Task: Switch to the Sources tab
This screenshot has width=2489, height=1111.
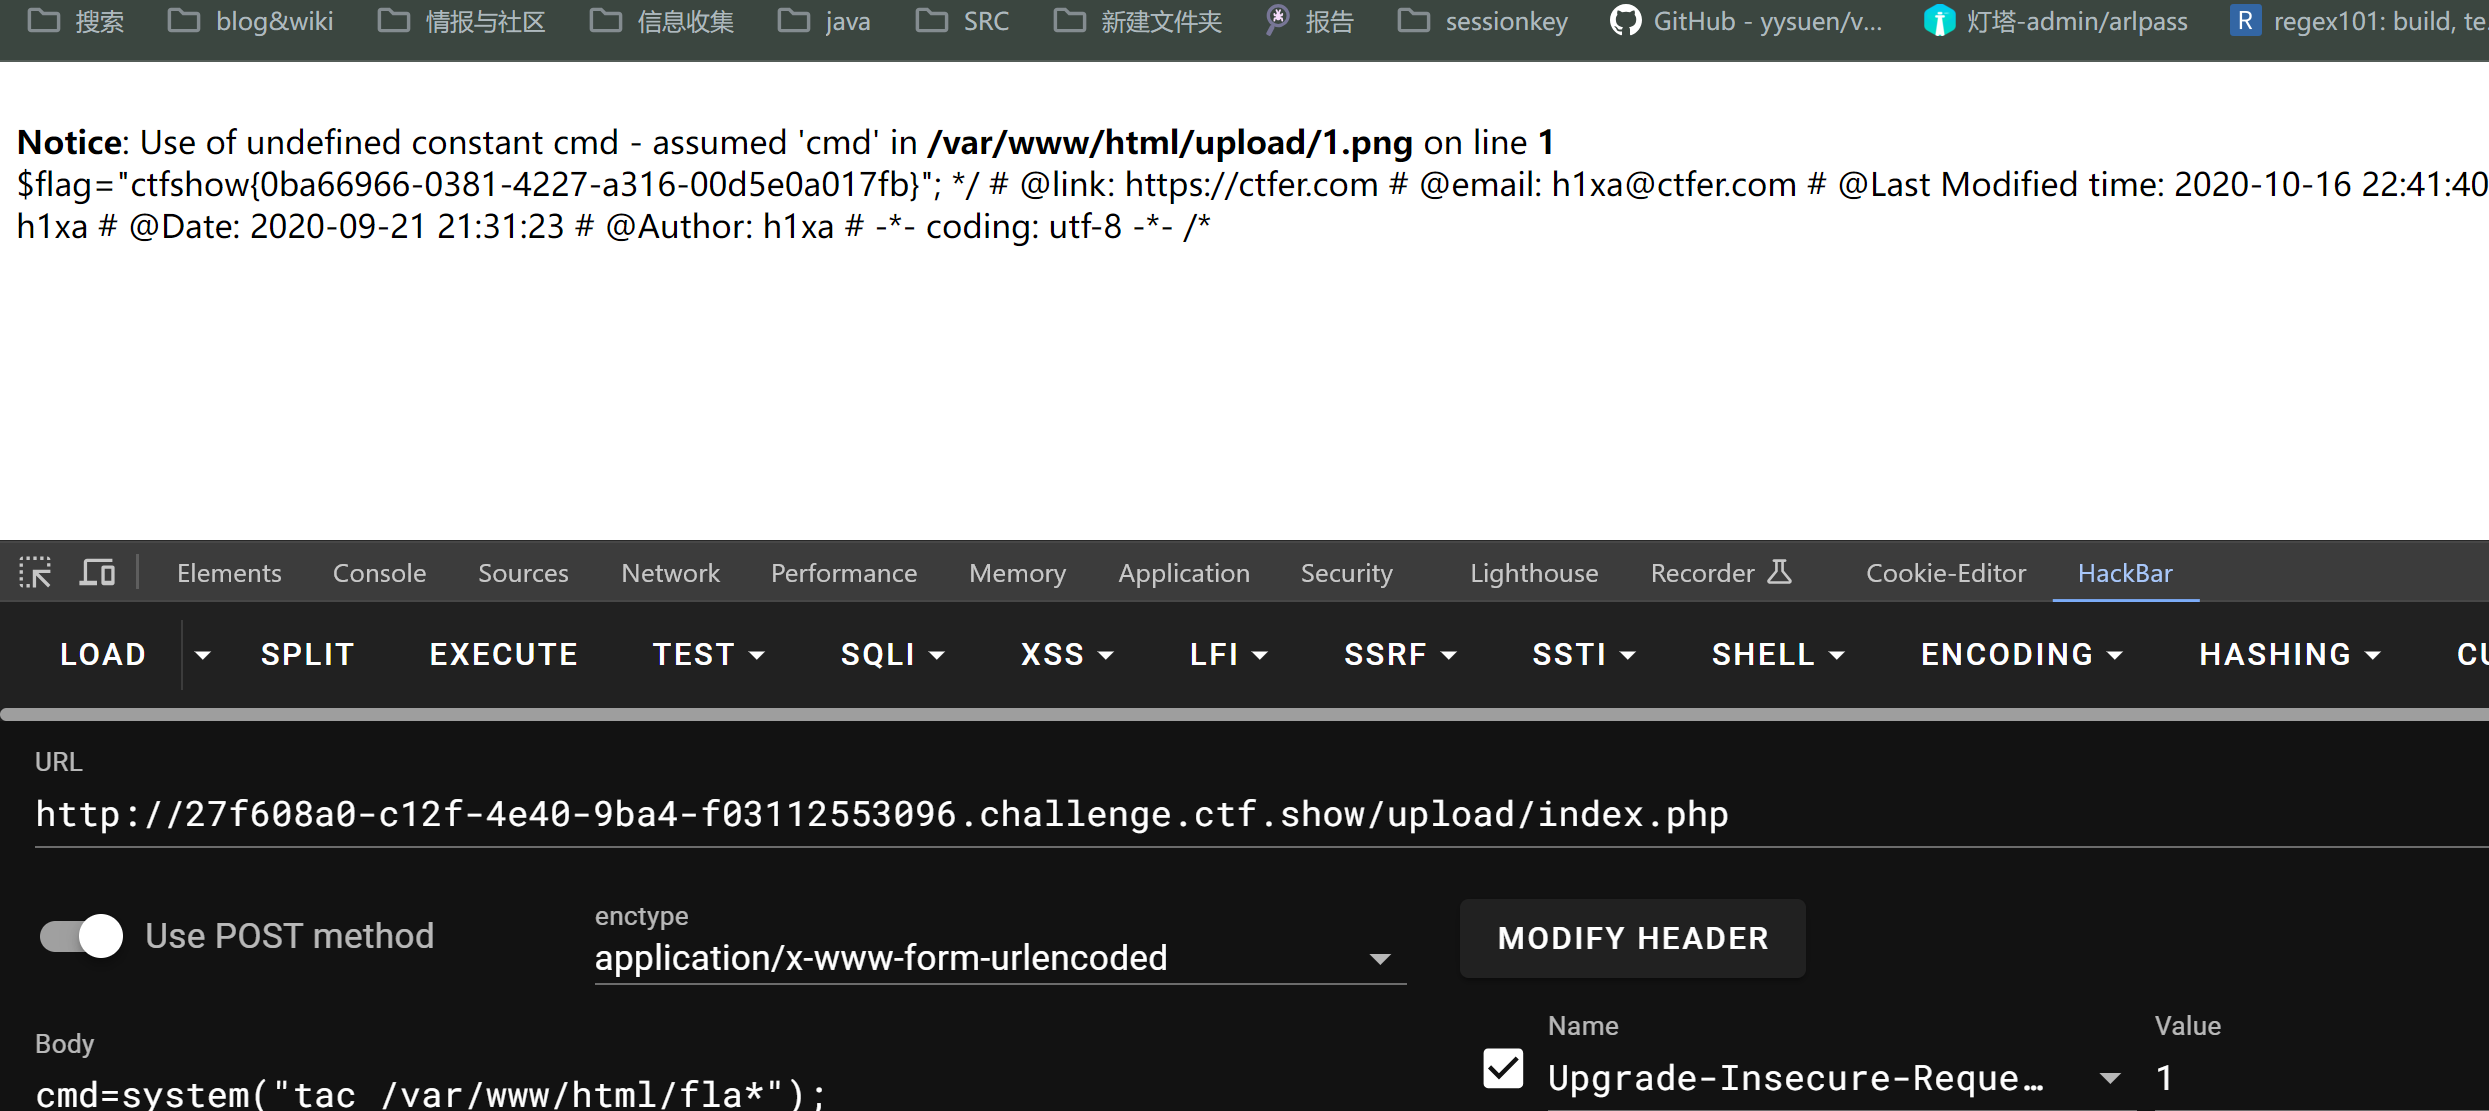Action: [x=523, y=573]
